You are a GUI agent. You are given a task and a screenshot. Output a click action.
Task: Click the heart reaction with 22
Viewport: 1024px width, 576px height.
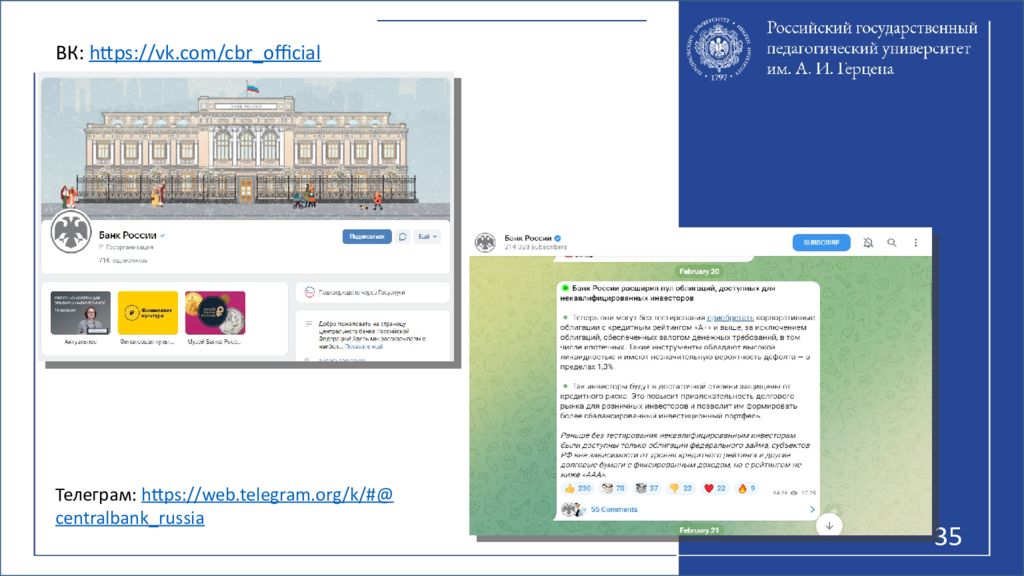click(x=715, y=488)
